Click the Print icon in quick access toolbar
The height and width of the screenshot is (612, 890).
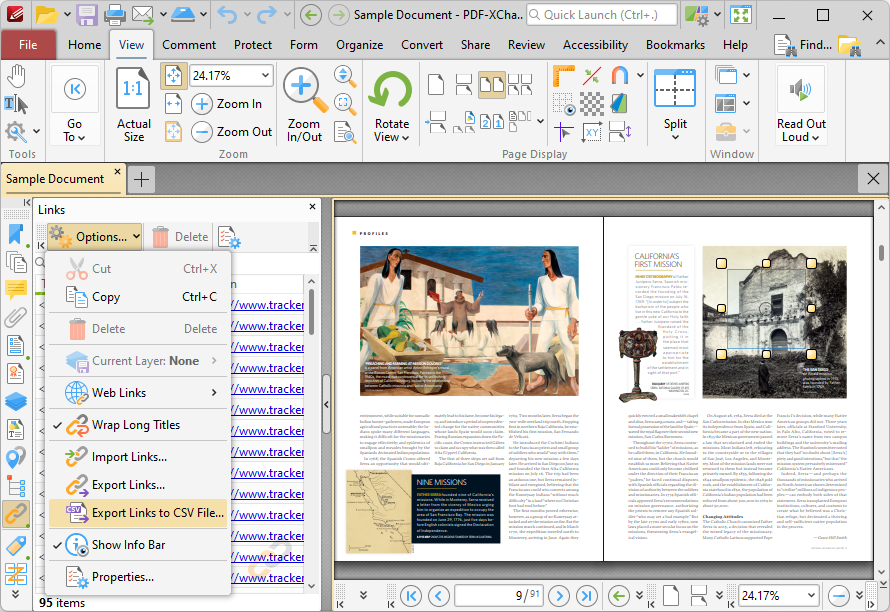tap(115, 15)
